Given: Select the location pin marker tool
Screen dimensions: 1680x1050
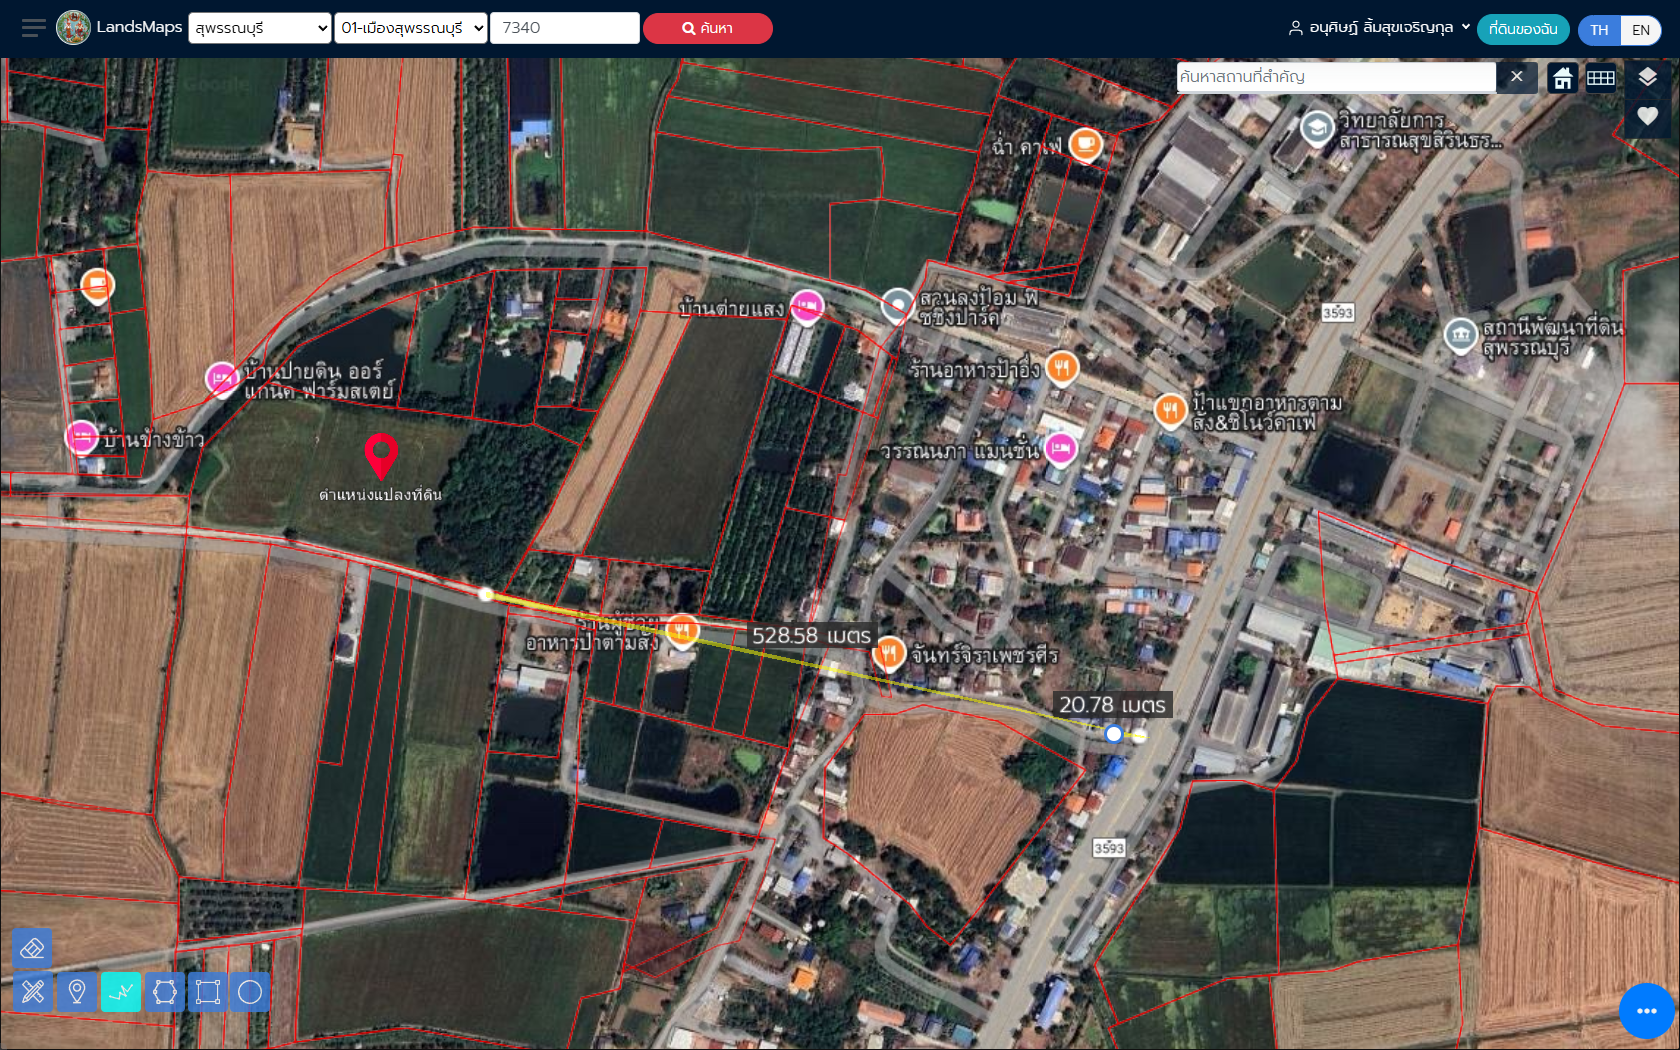Looking at the screenshot, I should [77, 992].
